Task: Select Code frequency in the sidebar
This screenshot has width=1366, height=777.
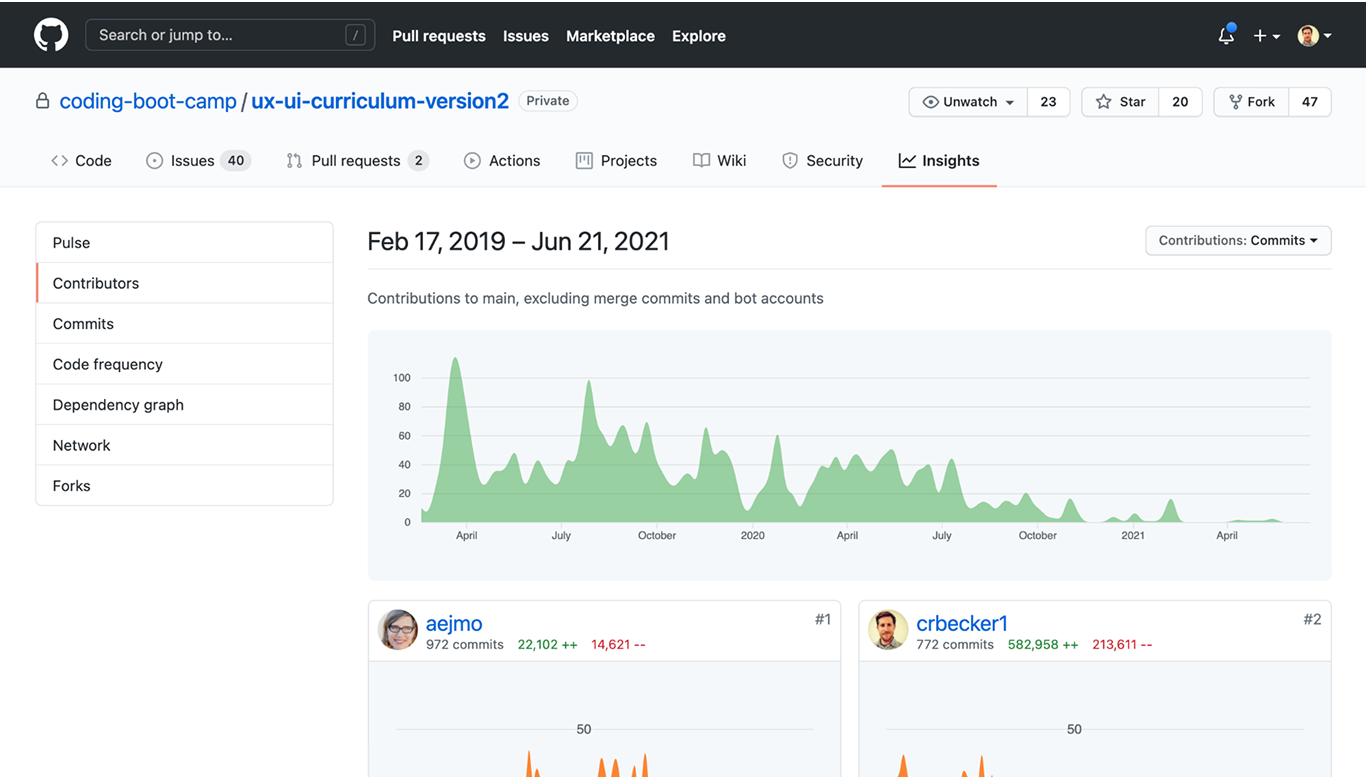Action: tap(185, 364)
